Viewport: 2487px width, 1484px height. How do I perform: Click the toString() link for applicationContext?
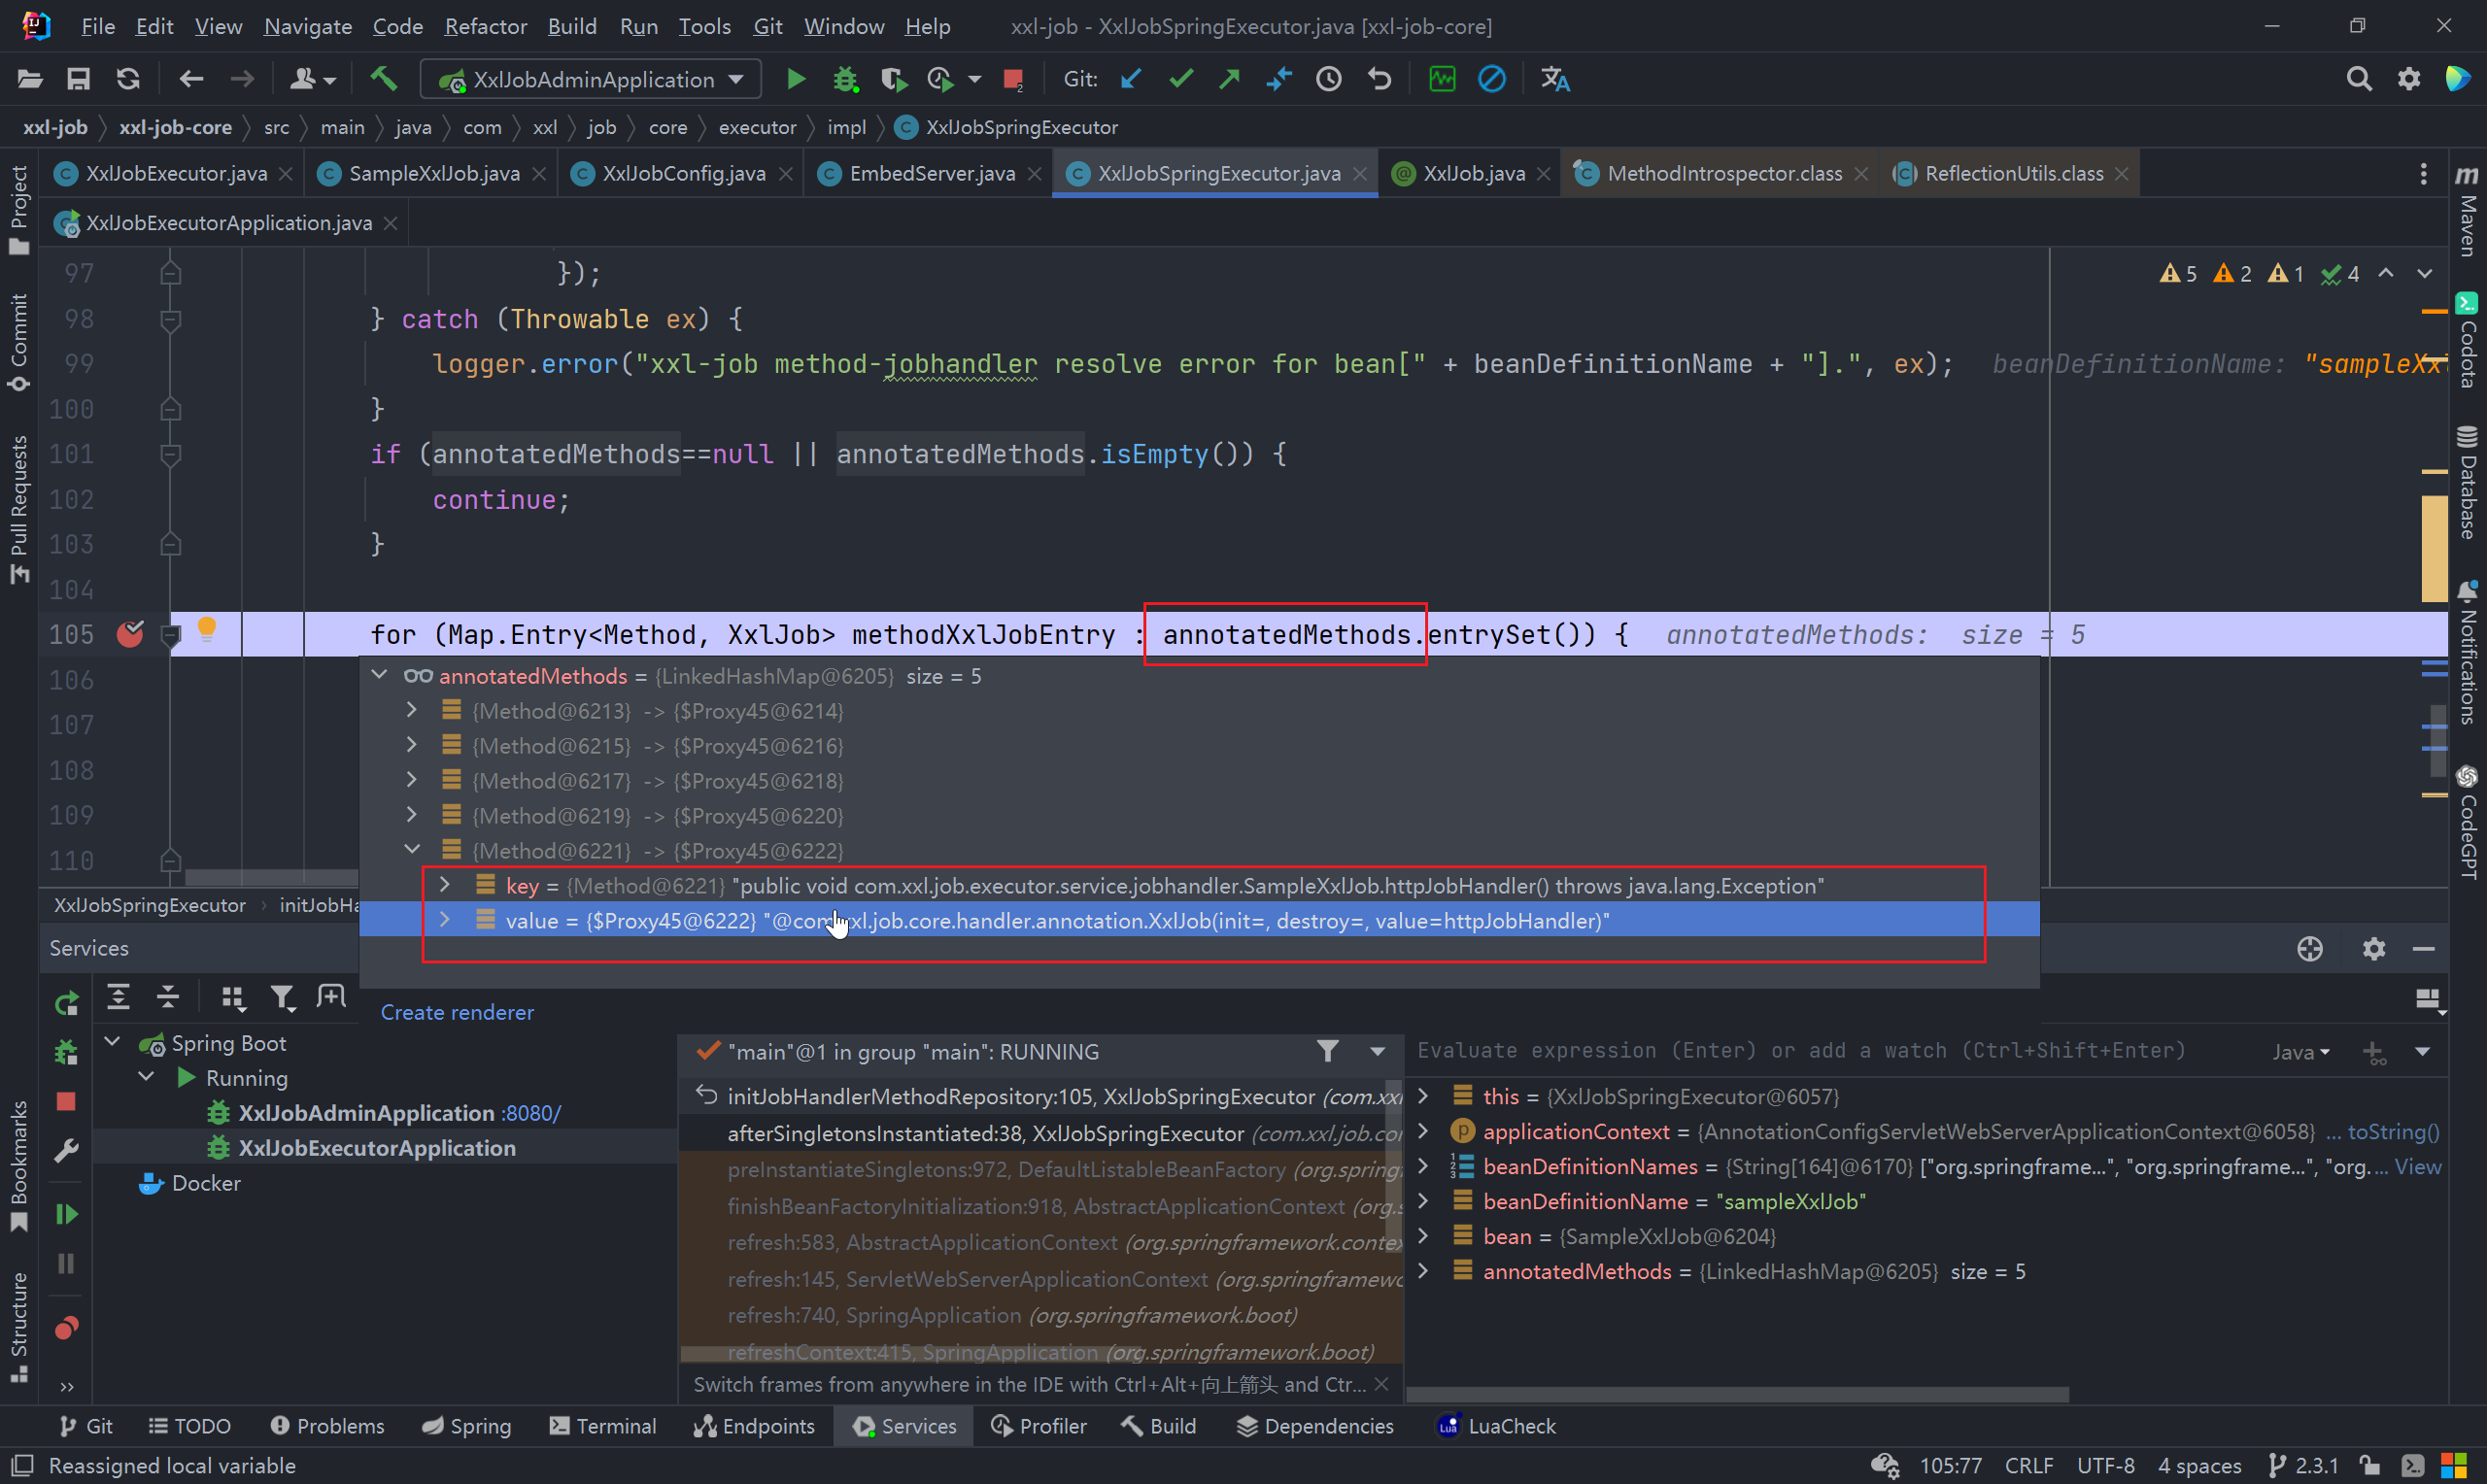click(2393, 1131)
